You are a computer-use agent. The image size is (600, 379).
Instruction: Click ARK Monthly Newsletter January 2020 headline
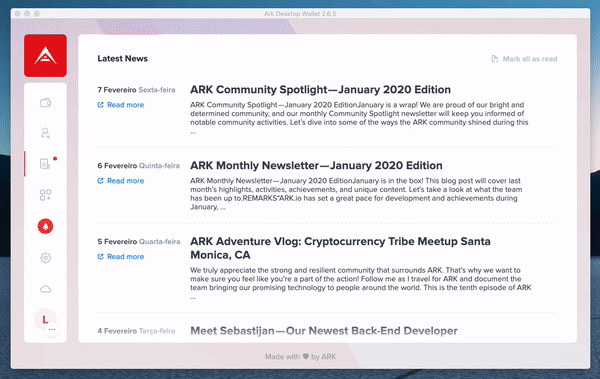[316, 165]
